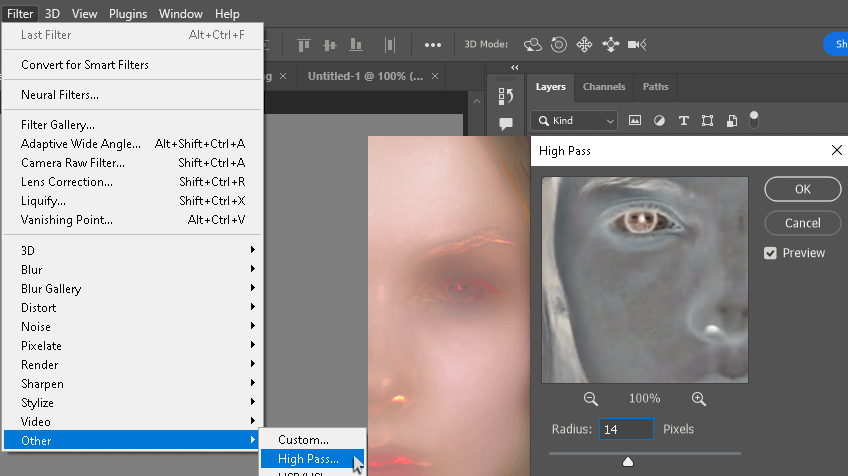Click Cancel in High Pass dialog
Screen dimensions: 848x476
[x=803, y=223]
